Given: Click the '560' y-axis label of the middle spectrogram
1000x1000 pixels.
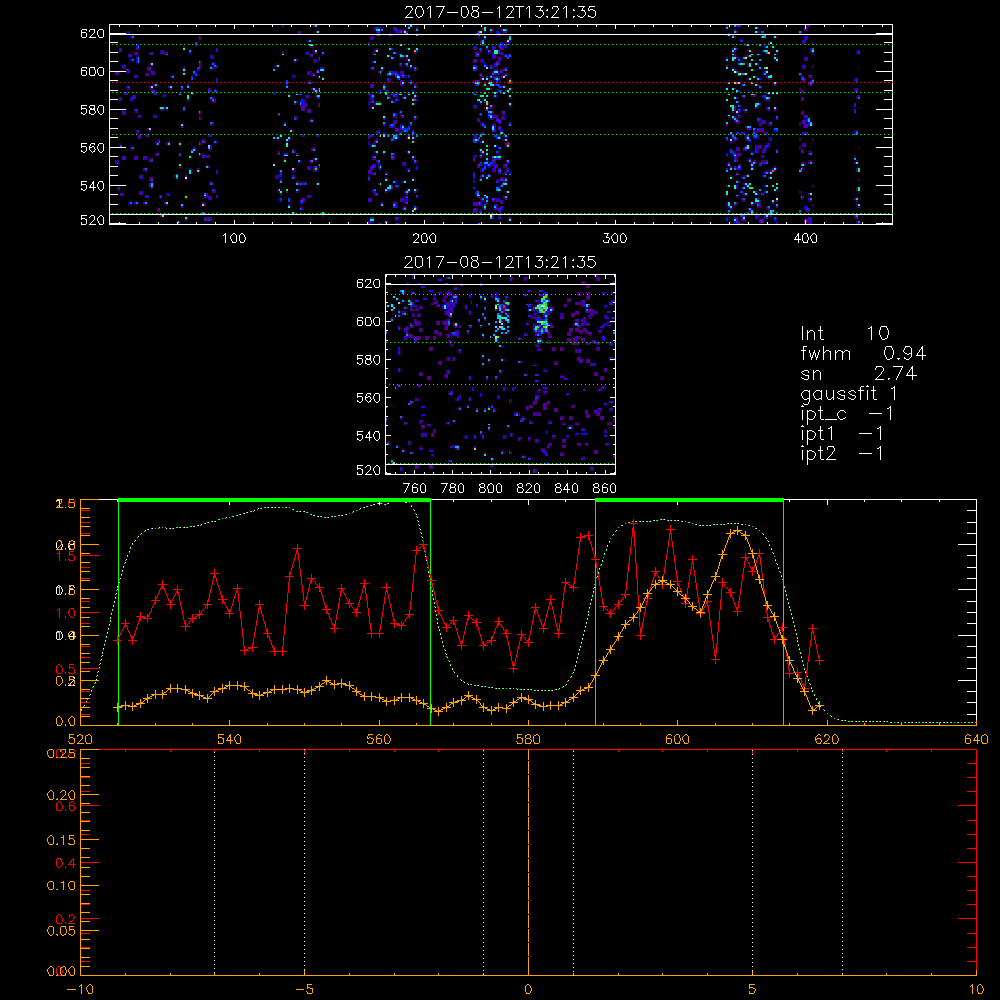Looking at the screenshot, I should coord(368,398).
